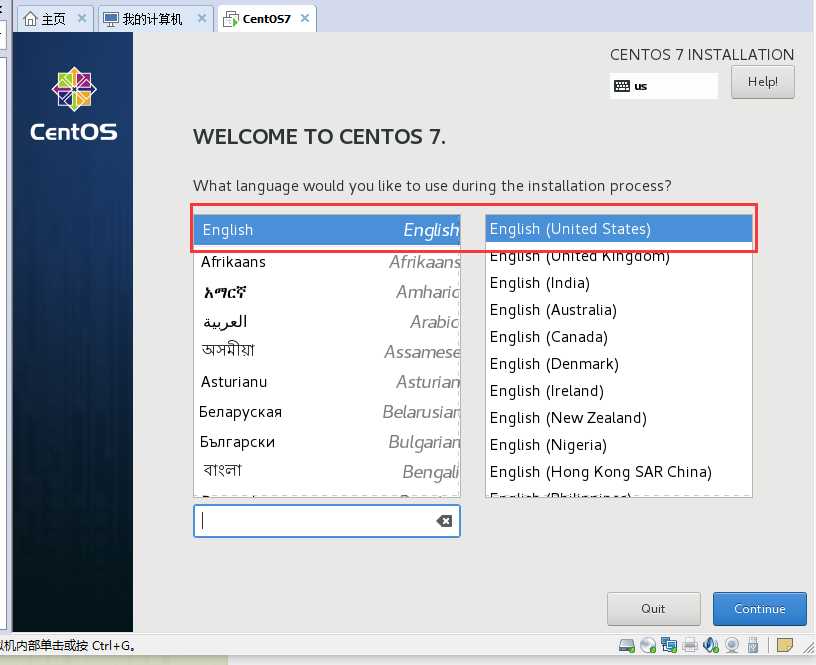
Task: Clear the language search field with backspace icon
Action: [x=444, y=521]
